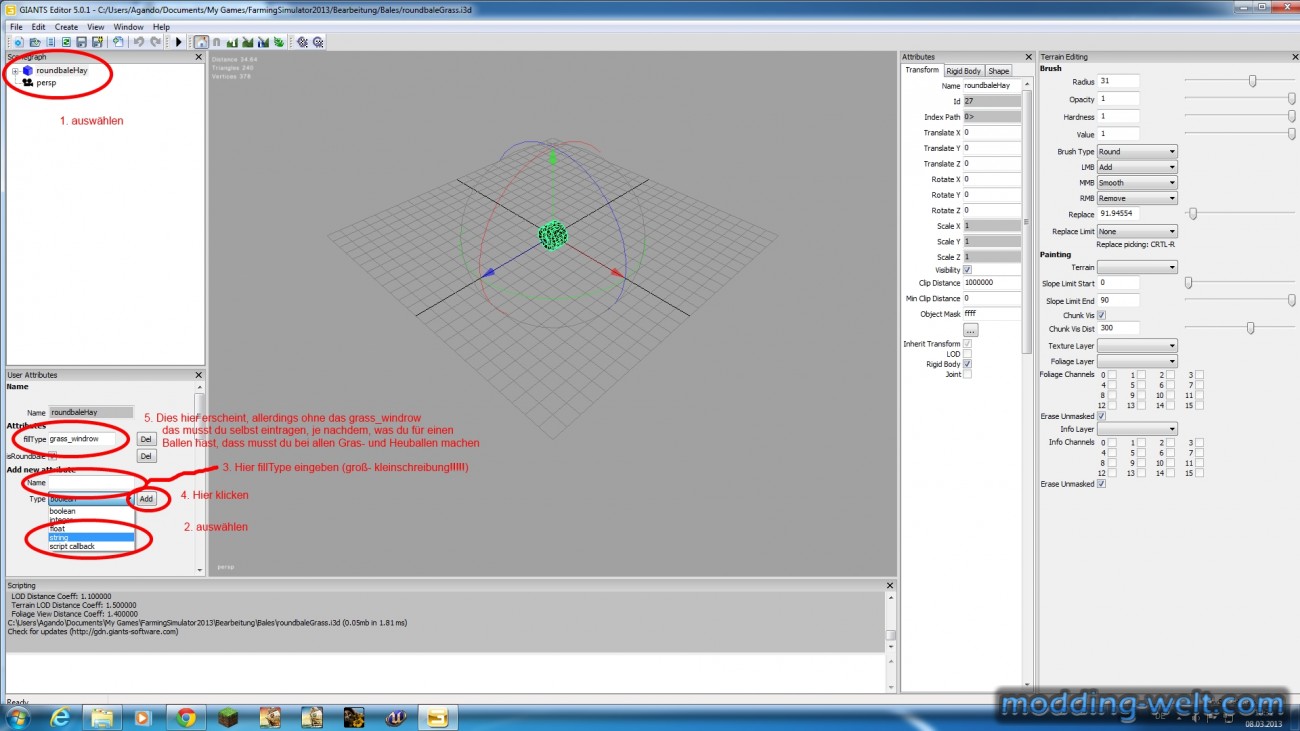The width and height of the screenshot is (1300, 731).
Task: Open Windows Start menu
Action: coord(19,718)
